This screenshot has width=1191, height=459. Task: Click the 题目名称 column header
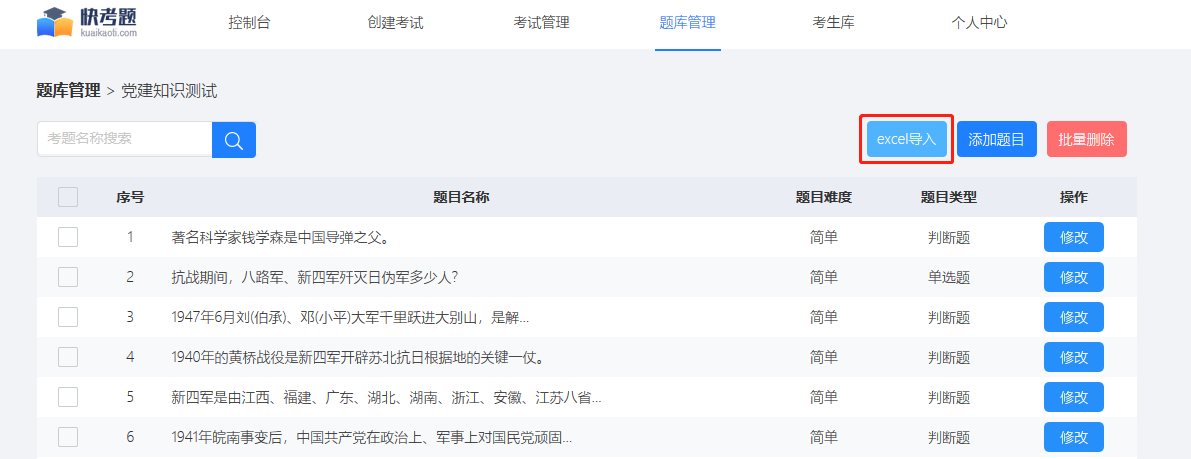point(461,198)
